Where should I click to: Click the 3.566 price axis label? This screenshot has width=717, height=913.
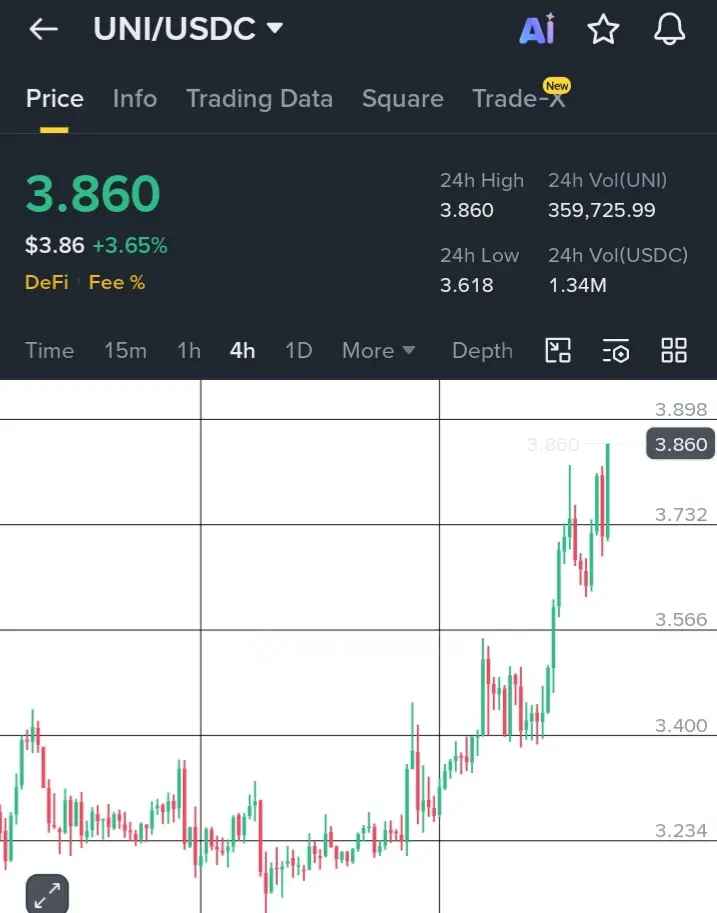click(681, 620)
